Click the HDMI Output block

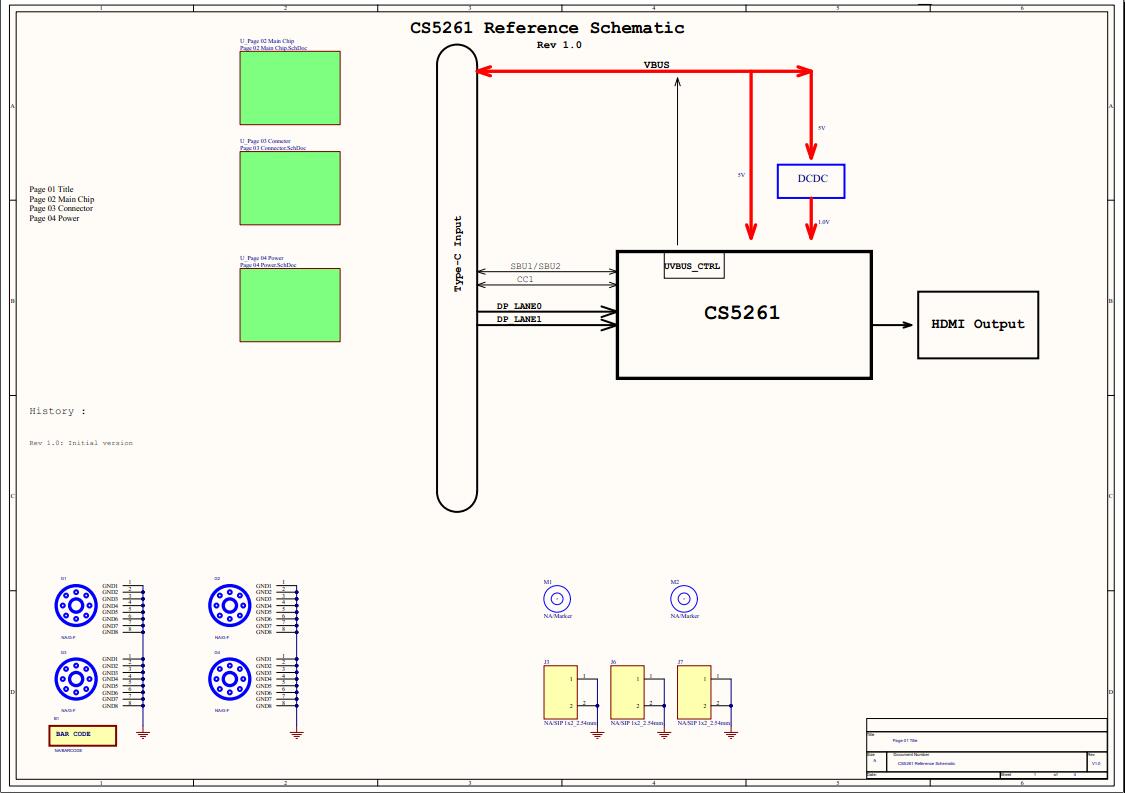pos(978,324)
